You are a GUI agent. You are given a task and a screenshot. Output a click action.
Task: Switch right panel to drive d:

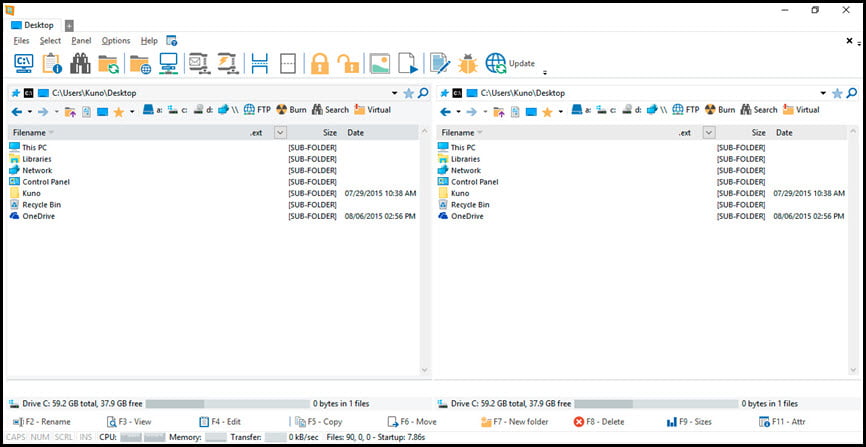[632, 110]
